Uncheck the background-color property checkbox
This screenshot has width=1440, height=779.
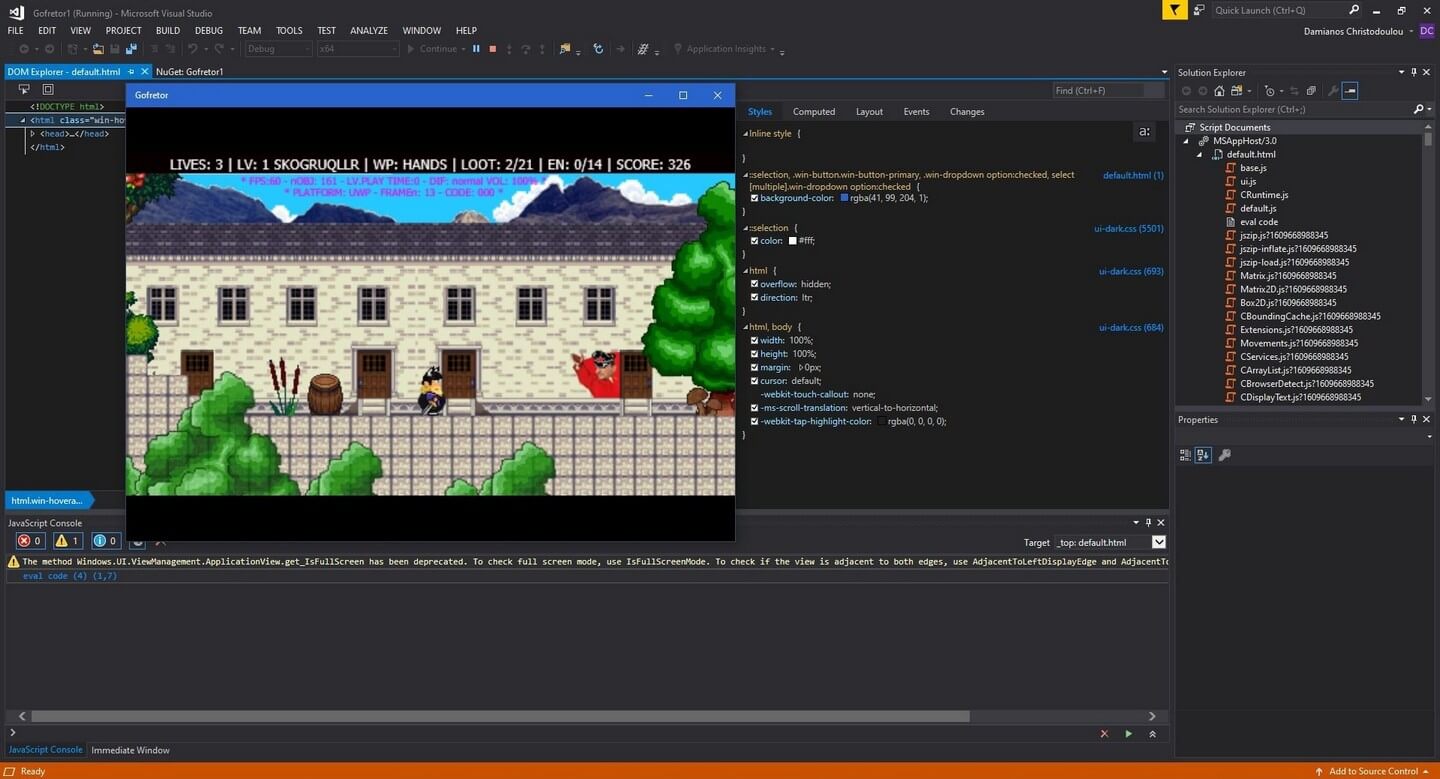click(x=754, y=198)
